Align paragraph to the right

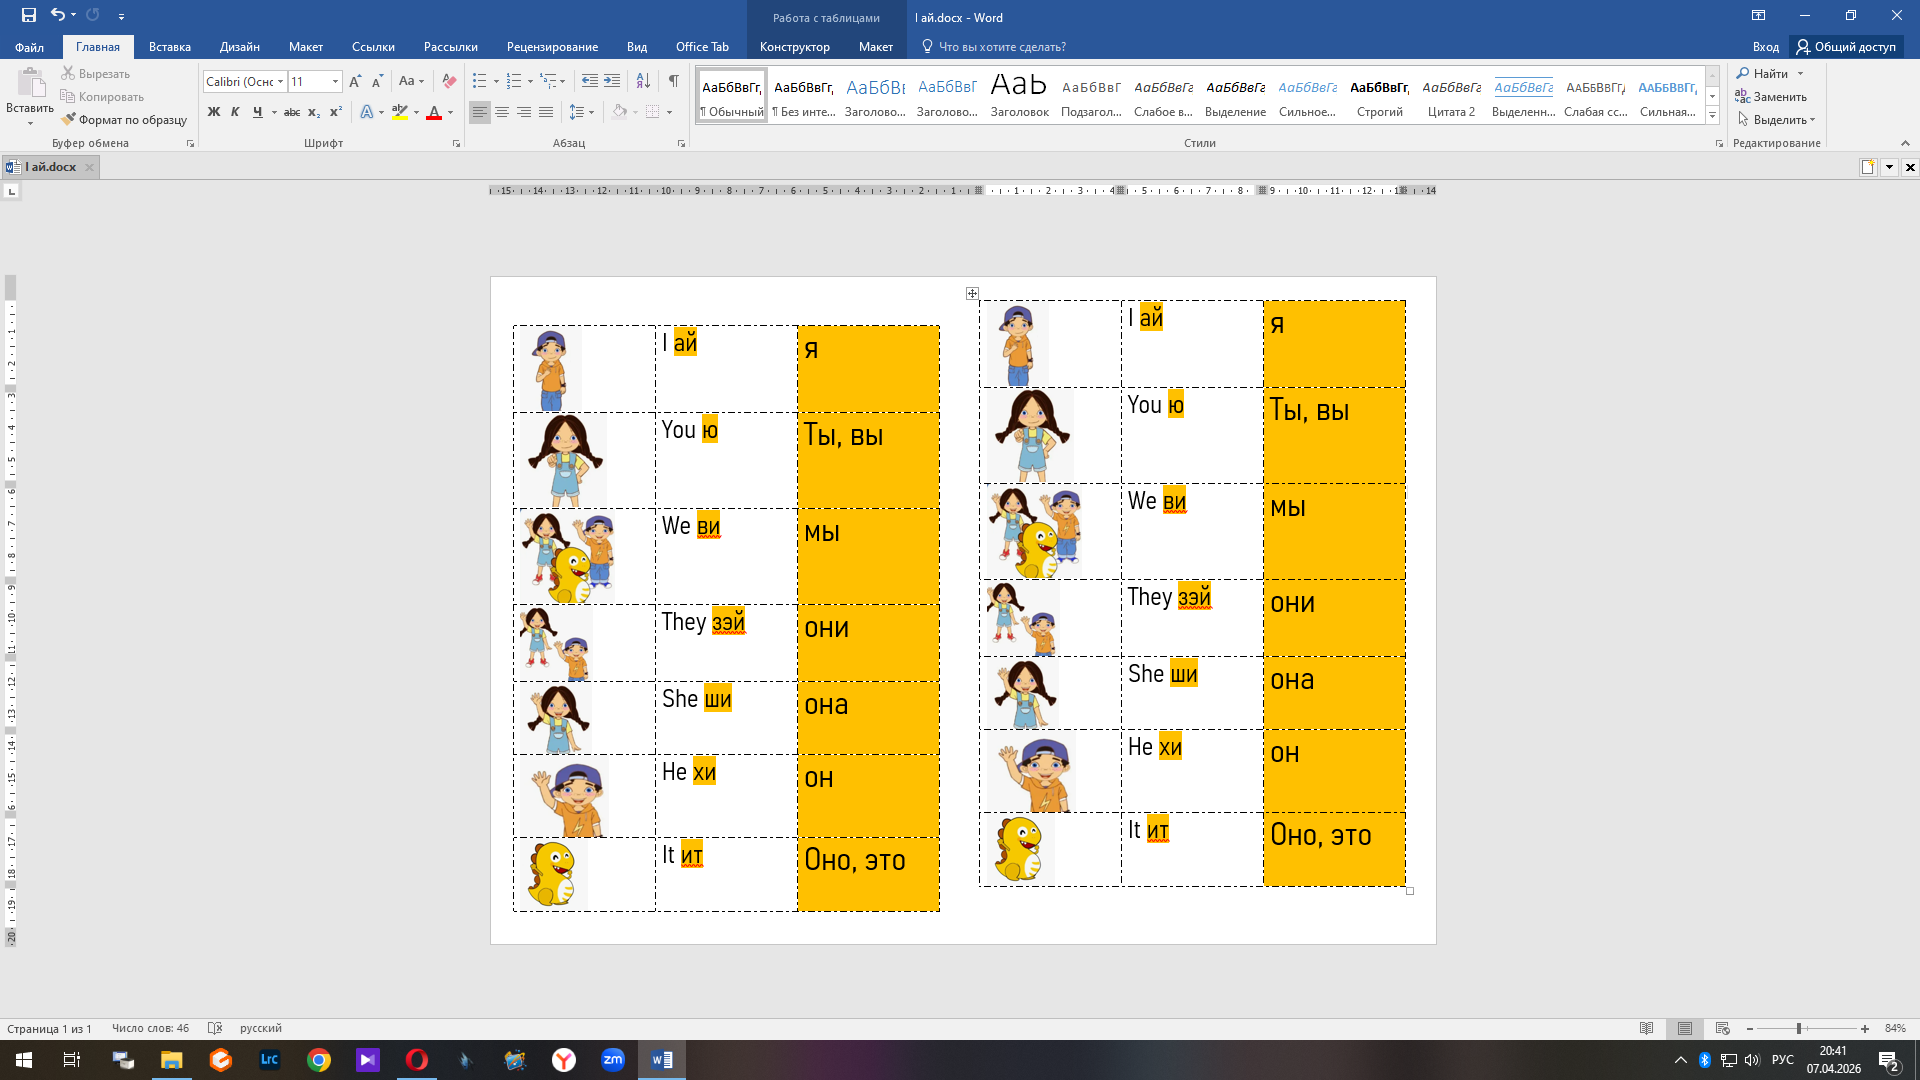524,113
